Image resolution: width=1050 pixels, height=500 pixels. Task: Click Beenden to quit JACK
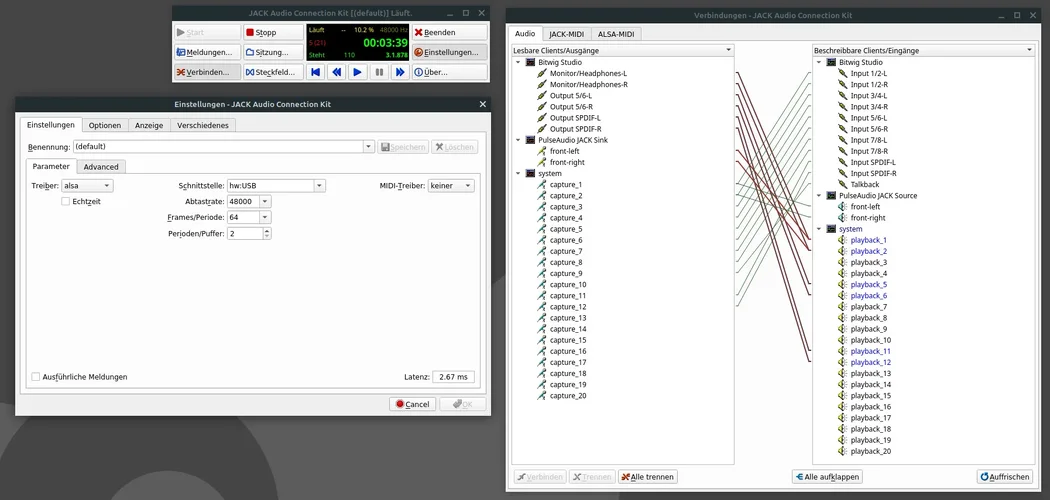point(446,32)
